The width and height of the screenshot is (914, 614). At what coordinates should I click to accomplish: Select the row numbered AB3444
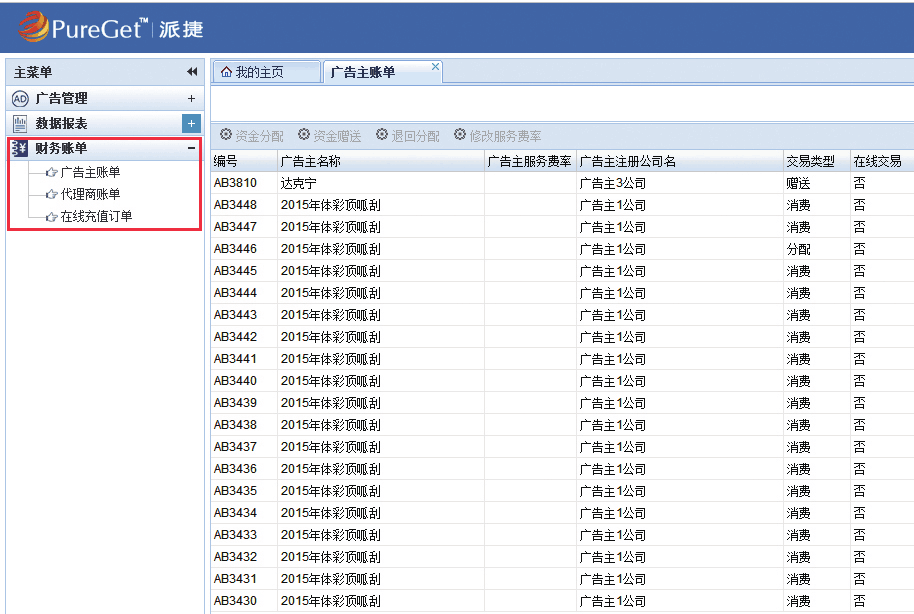coord(563,293)
